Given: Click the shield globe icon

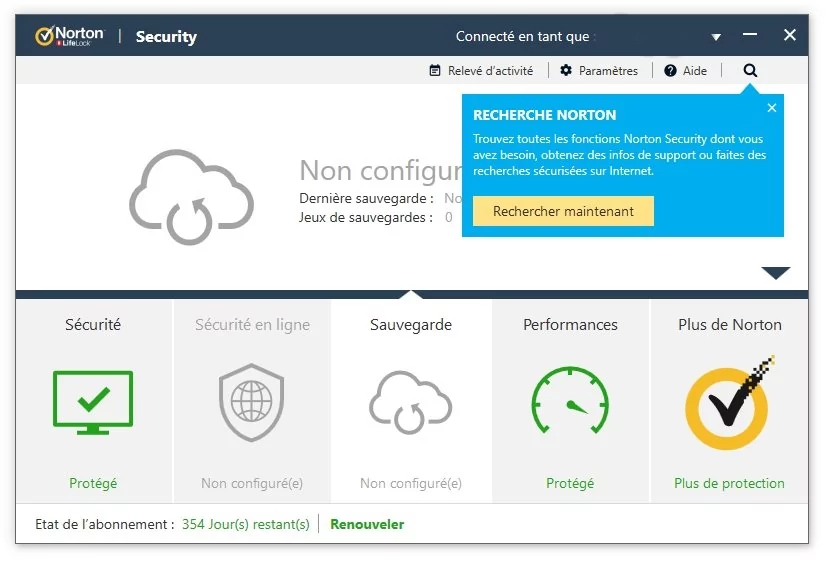Looking at the screenshot, I should [251, 402].
